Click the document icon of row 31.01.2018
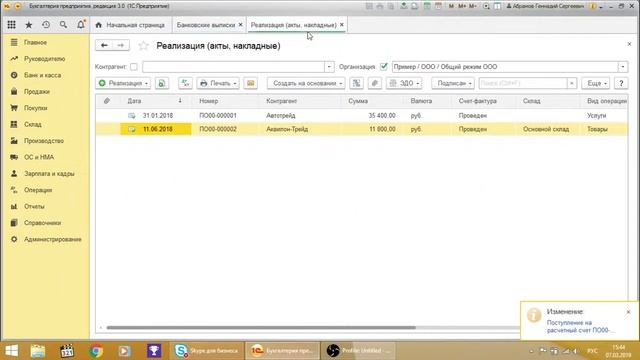Viewport: 640px width, 360px height. pyautogui.click(x=132, y=116)
